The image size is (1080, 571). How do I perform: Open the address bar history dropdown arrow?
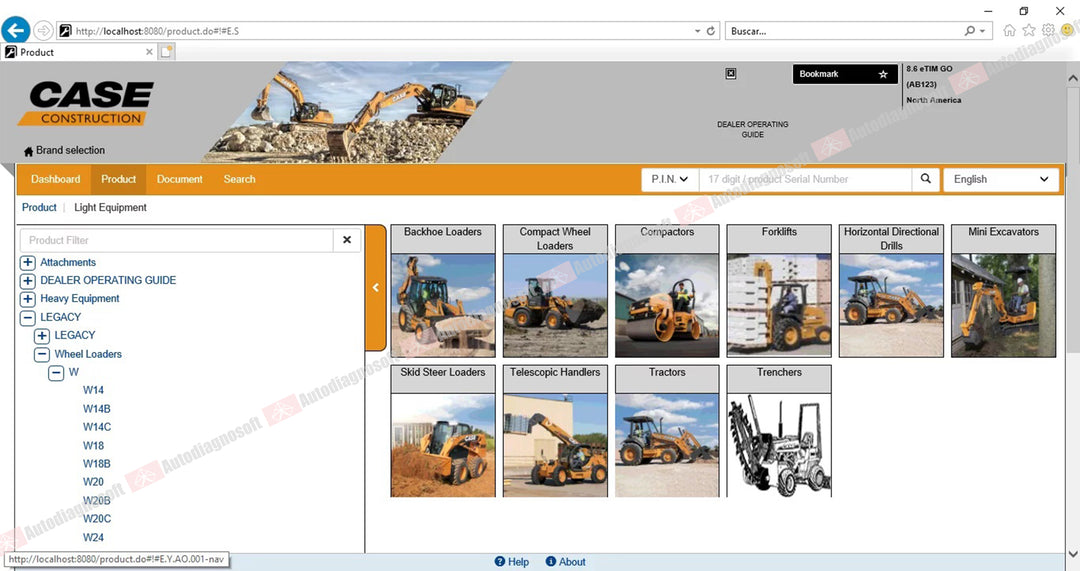click(x=698, y=31)
